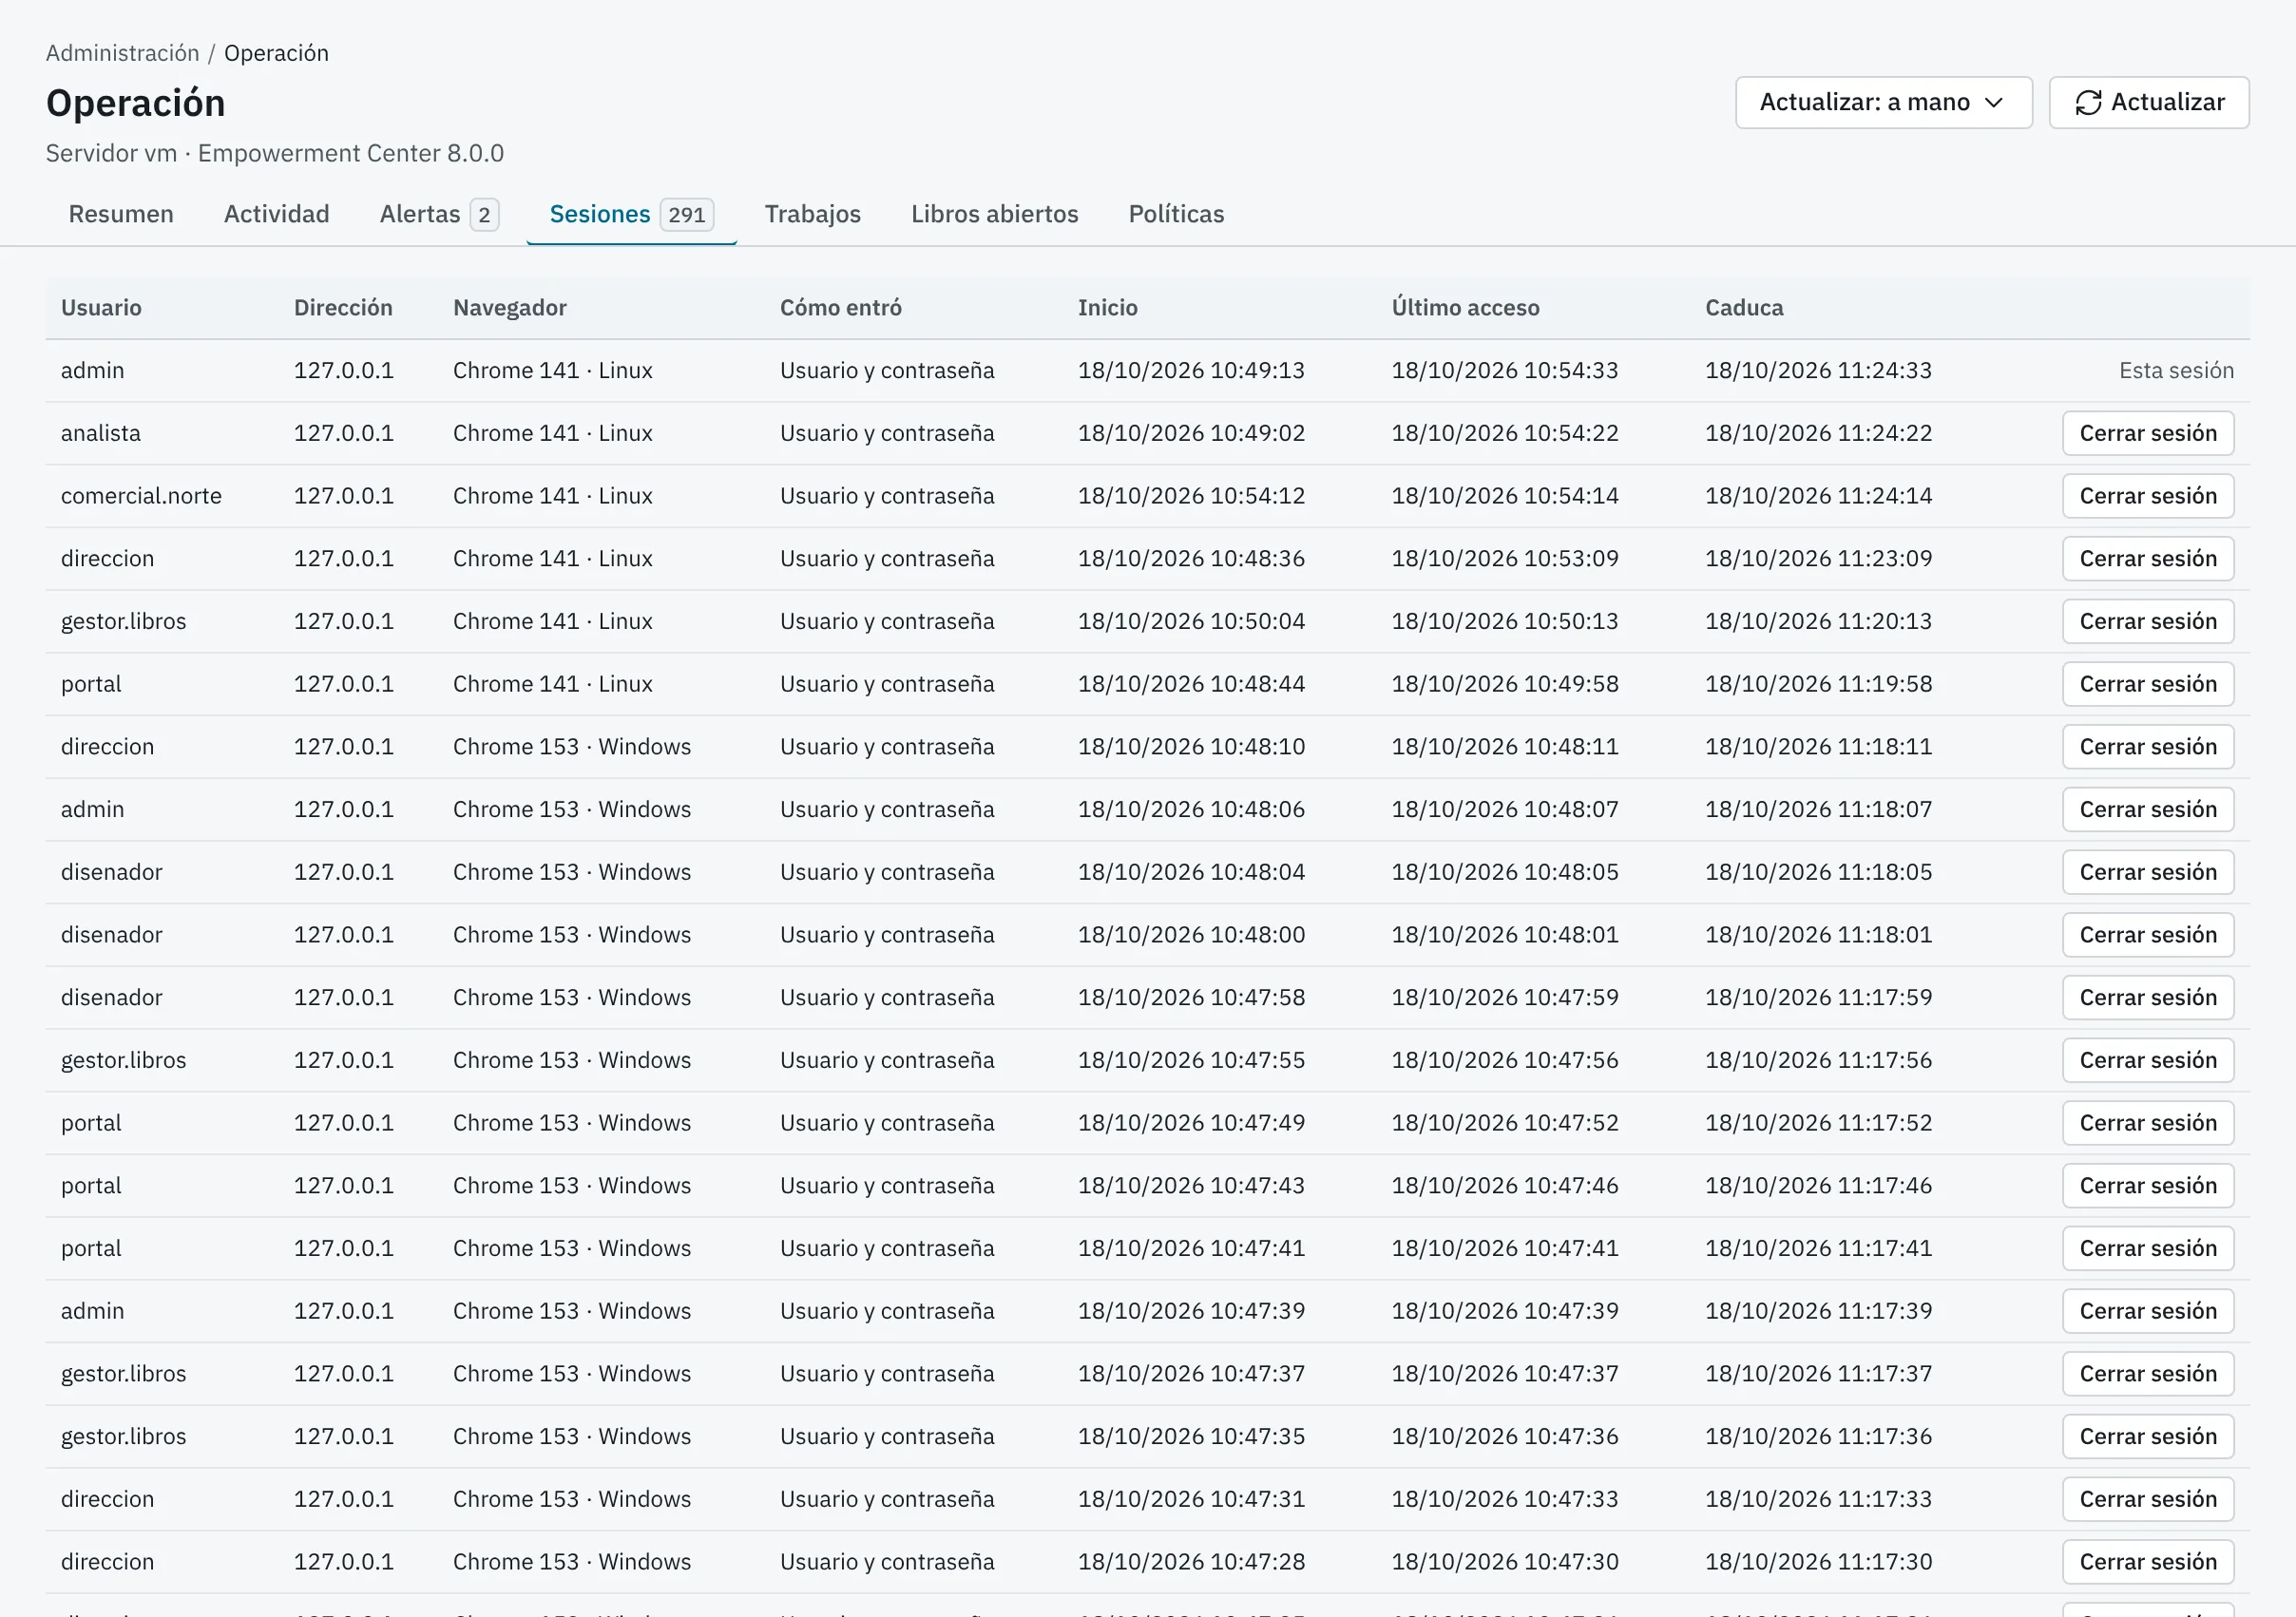Viewport: 2296px width, 1617px height.
Task: Click the refresh icon in Actualizar button
Action: point(2088,103)
